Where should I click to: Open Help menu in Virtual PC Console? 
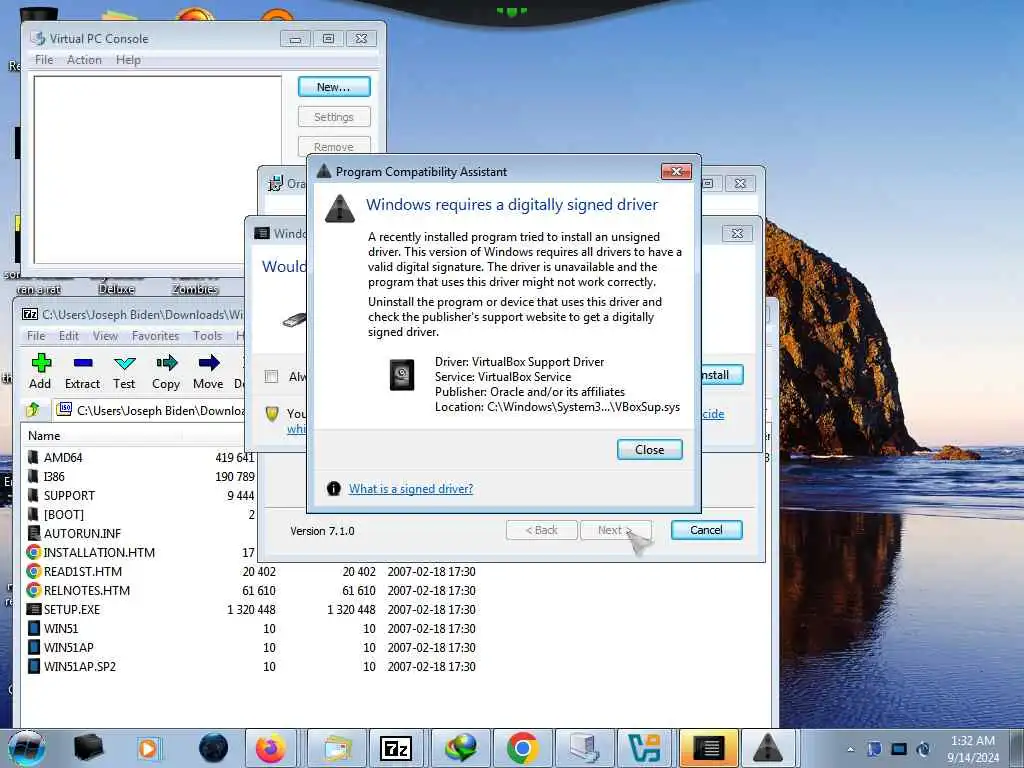point(128,59)
